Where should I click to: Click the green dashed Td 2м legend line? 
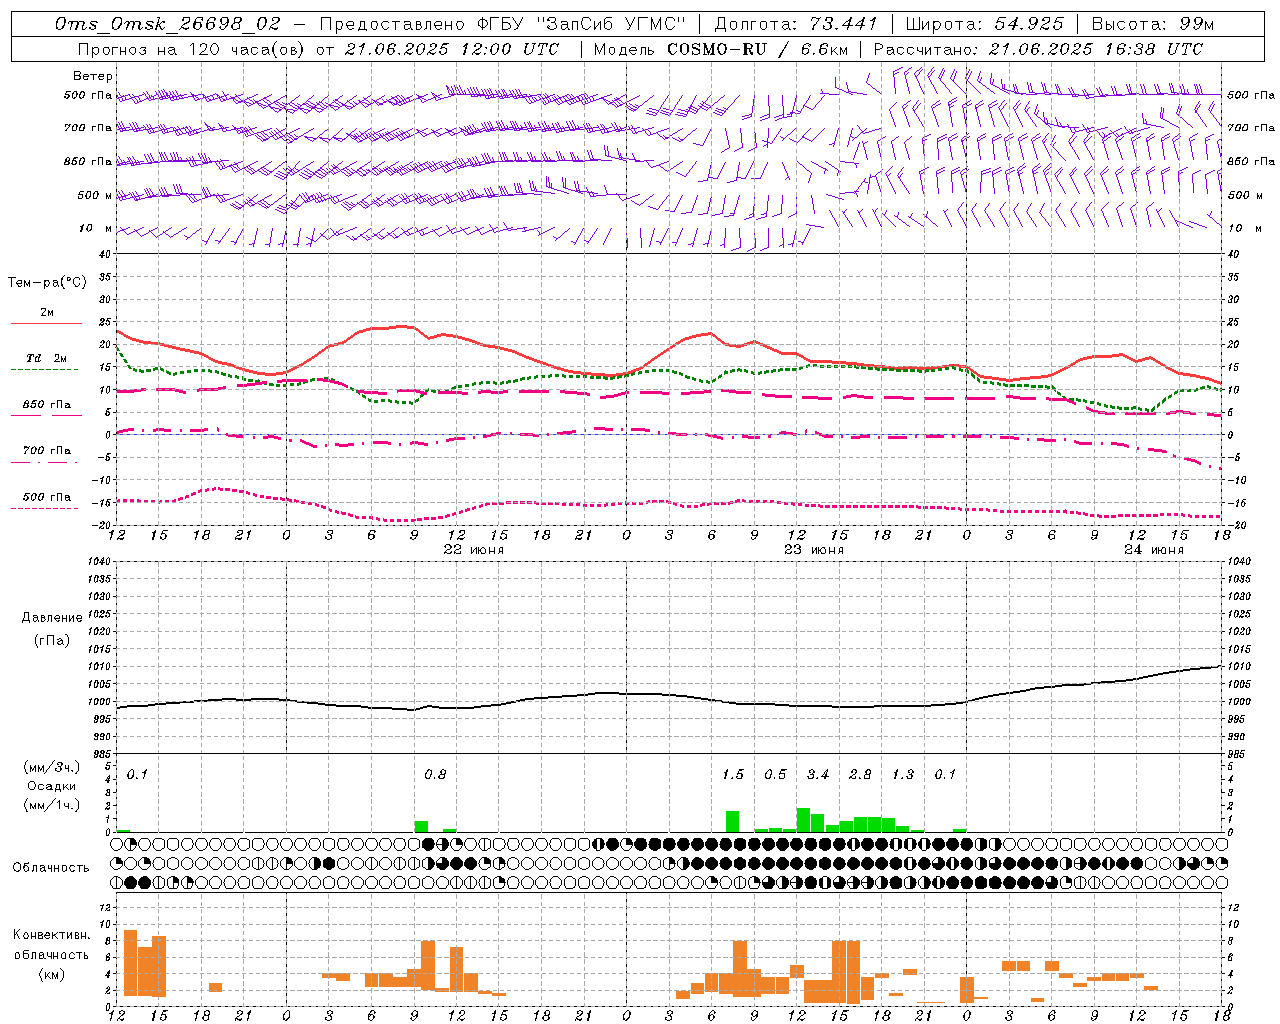pyautogui.click(x=44, y=370)
